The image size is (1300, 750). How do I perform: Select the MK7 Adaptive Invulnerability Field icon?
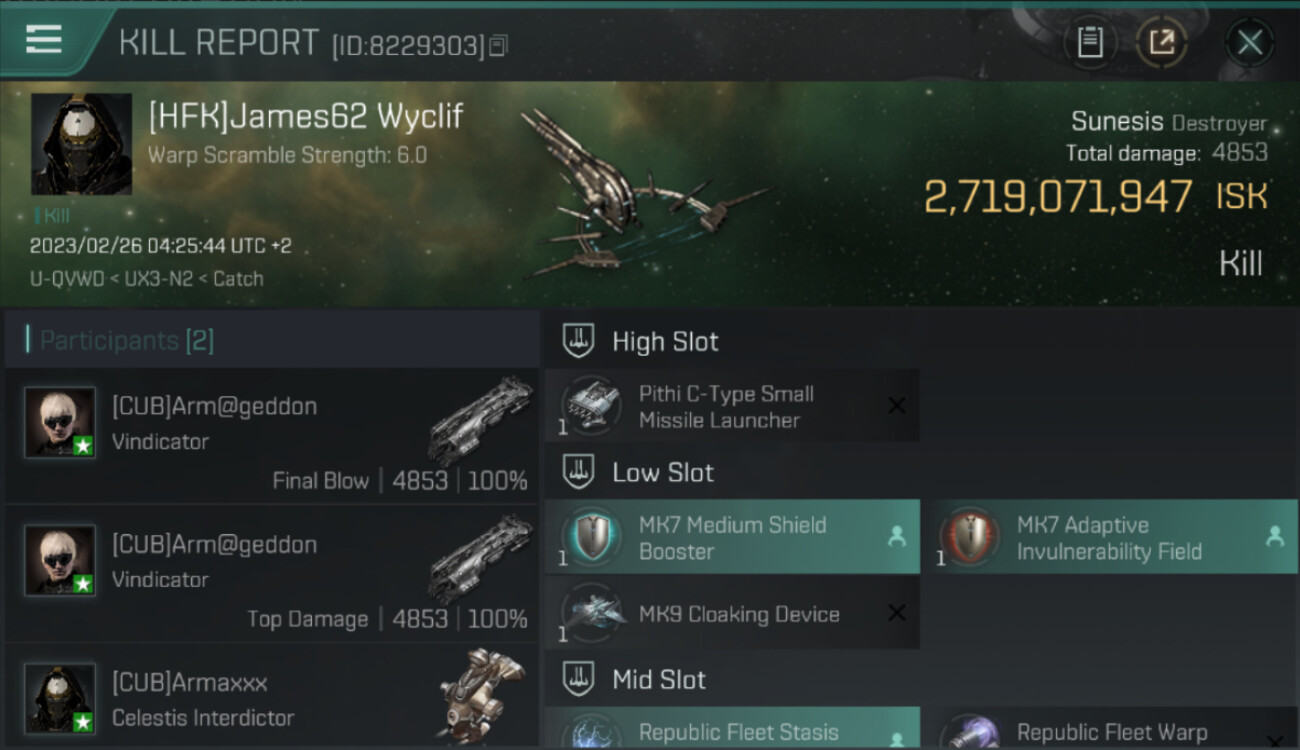pos(968,537)
